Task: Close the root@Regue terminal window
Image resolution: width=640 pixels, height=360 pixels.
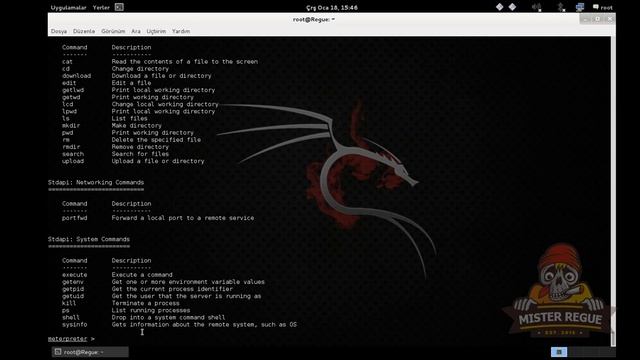Action: coord(610,19)
